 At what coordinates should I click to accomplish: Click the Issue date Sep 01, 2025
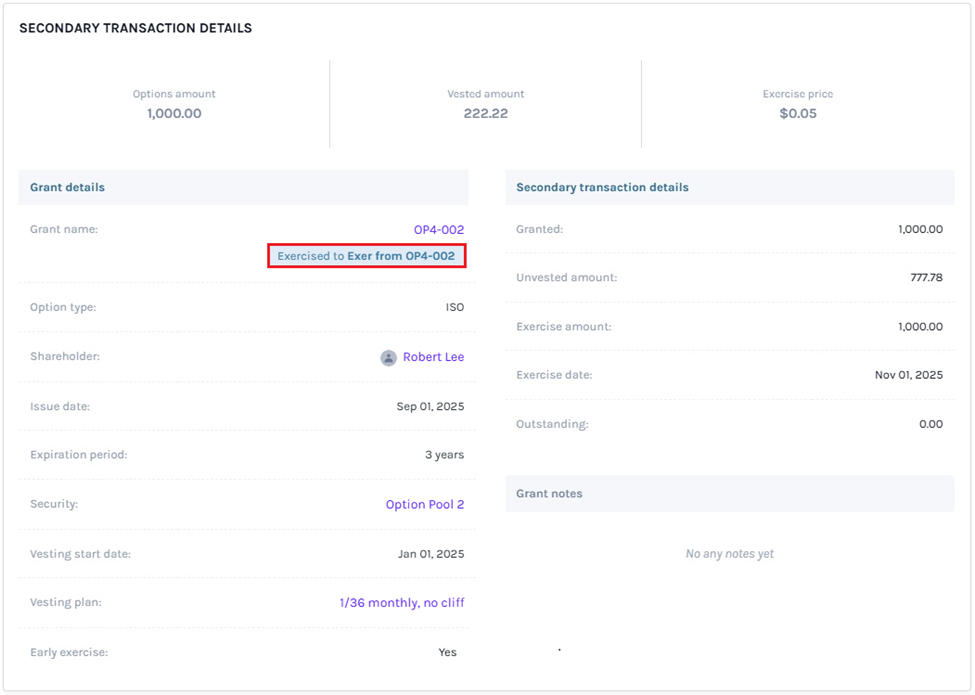pos(431,406)
